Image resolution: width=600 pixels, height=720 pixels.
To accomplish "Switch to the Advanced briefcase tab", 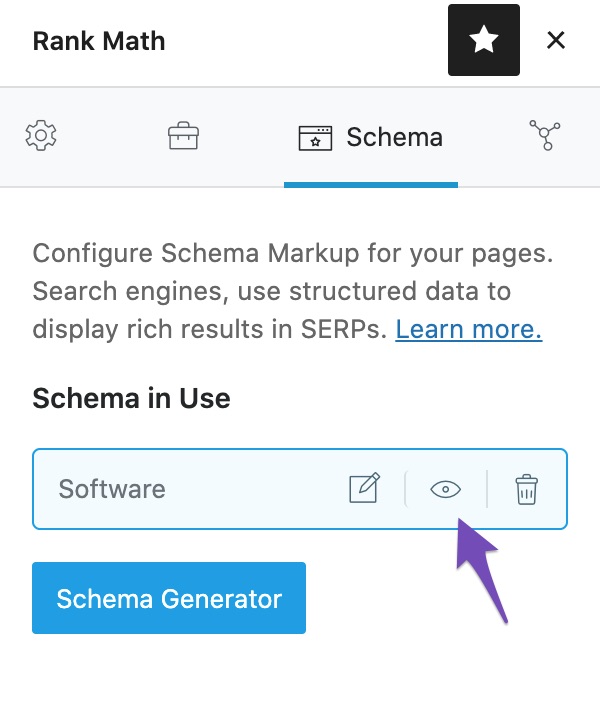I will point(183,136).
